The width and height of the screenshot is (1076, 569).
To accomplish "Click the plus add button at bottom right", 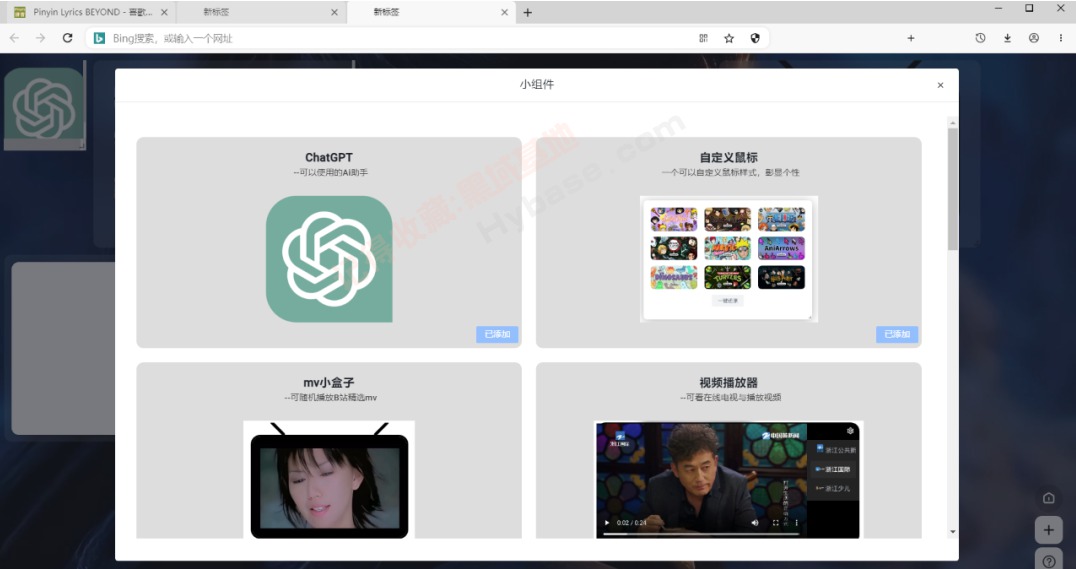I will [1048, 530].
